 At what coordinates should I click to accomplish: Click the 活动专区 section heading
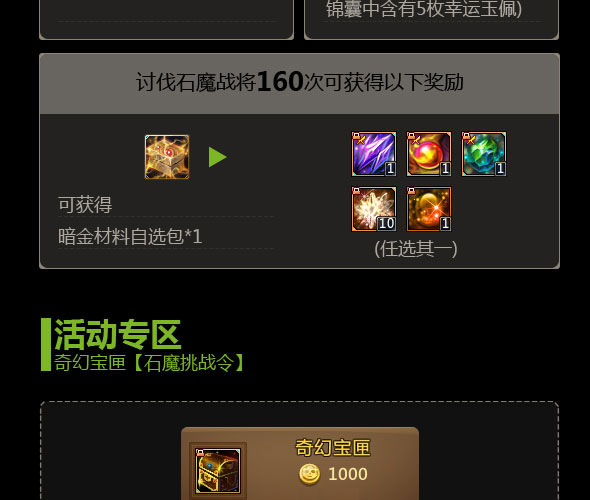pos(118,334)
